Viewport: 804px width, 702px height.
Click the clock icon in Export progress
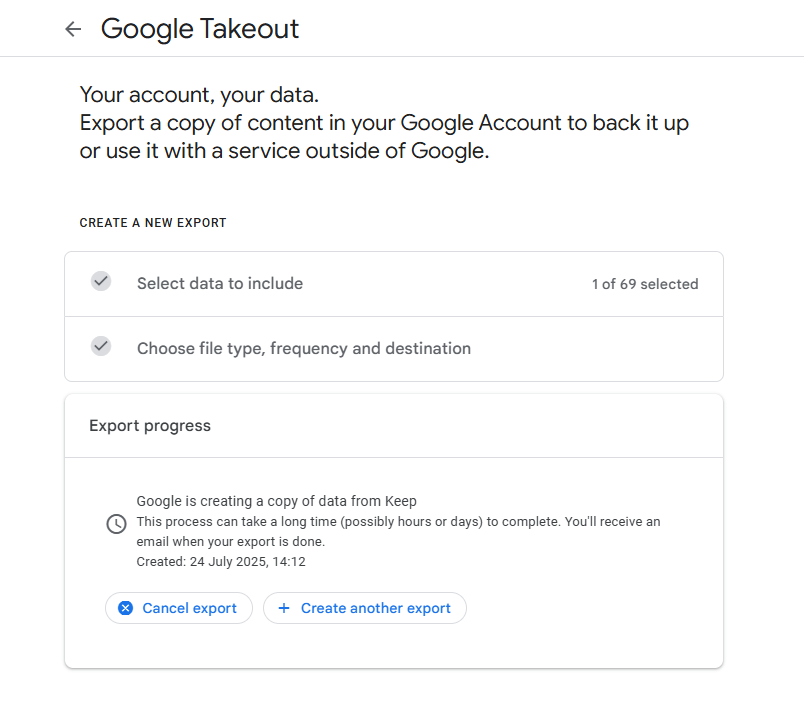[x=116, y=524]
